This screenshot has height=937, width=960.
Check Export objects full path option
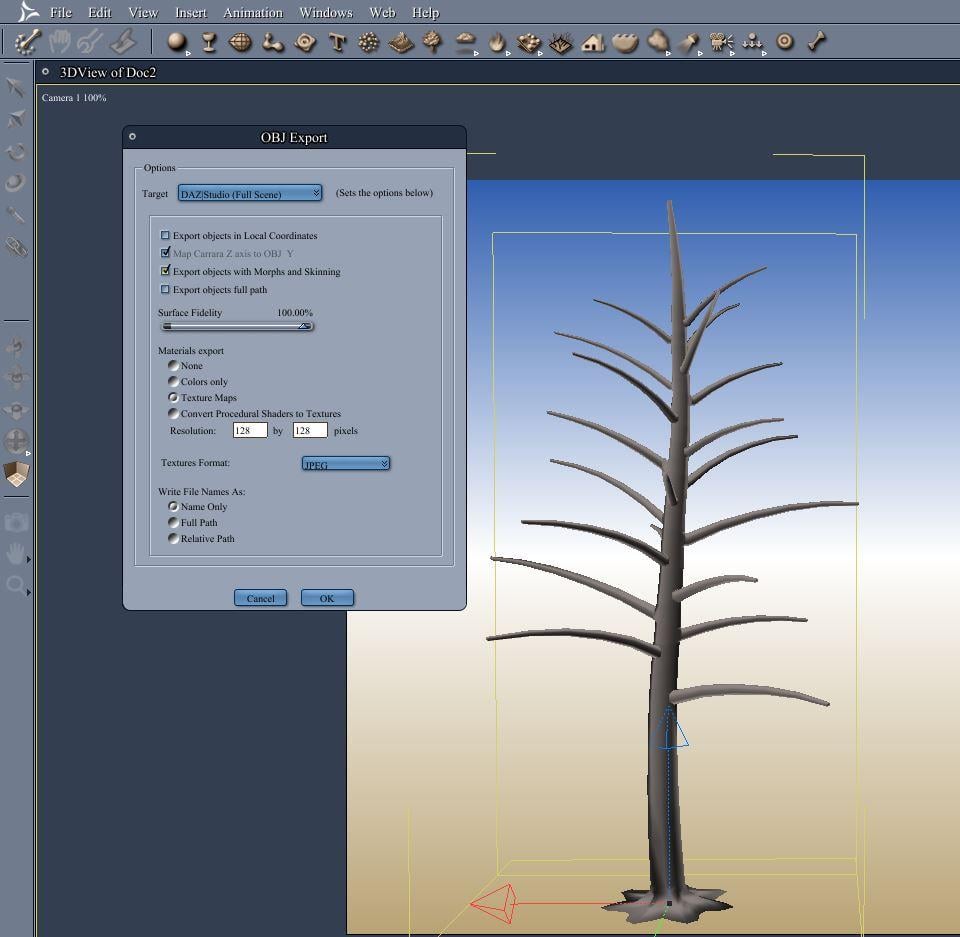point(166,290)
